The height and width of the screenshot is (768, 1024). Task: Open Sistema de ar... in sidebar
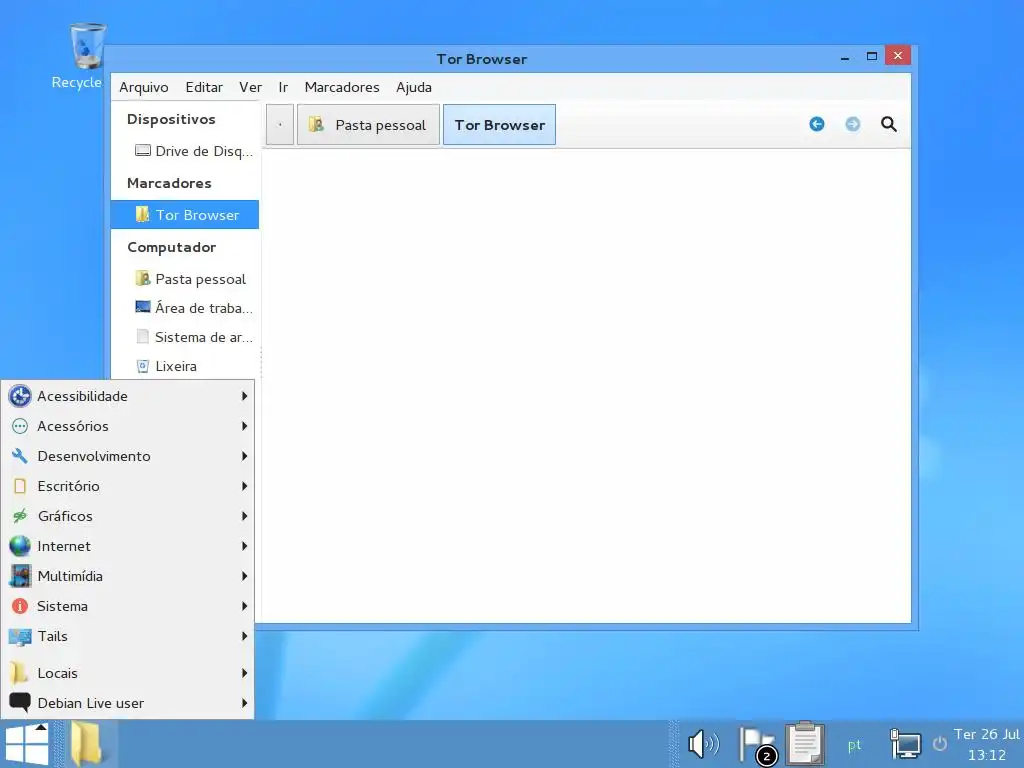[x=185, y=337]
